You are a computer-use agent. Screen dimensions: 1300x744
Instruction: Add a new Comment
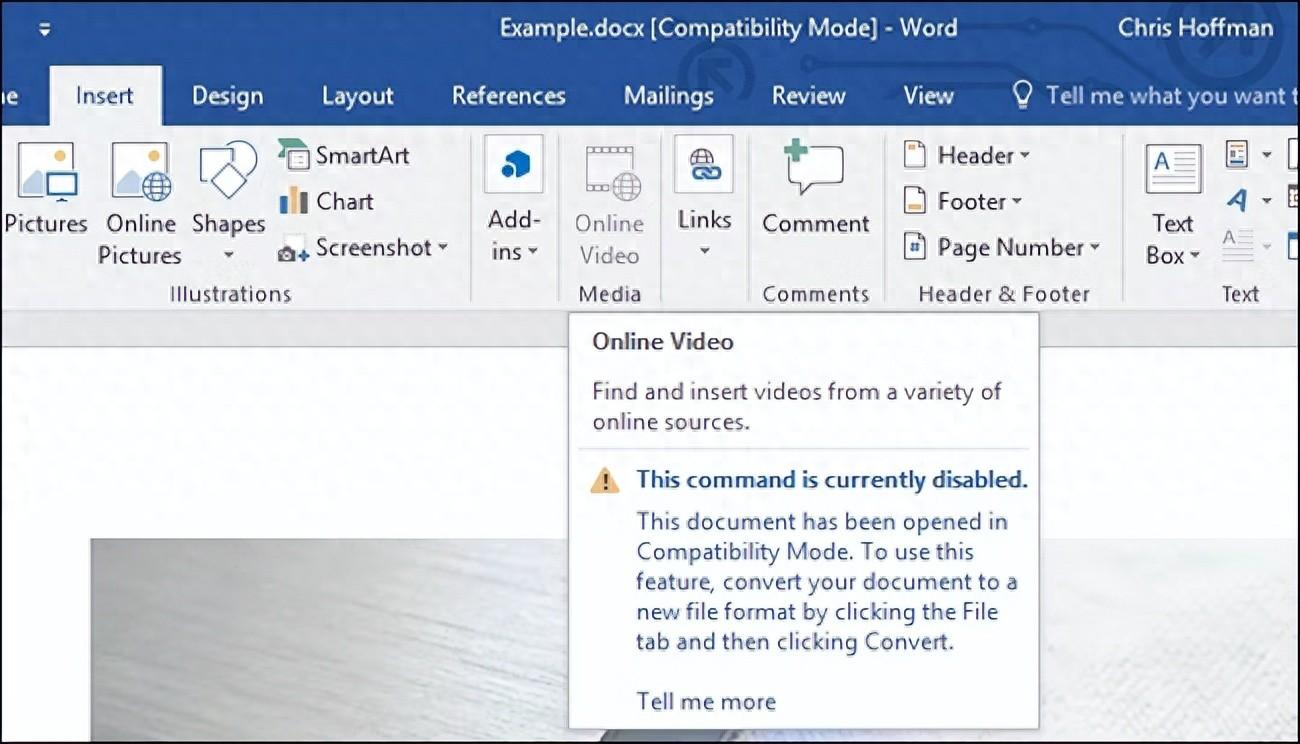pyautogui.click(x=815, y=188)
